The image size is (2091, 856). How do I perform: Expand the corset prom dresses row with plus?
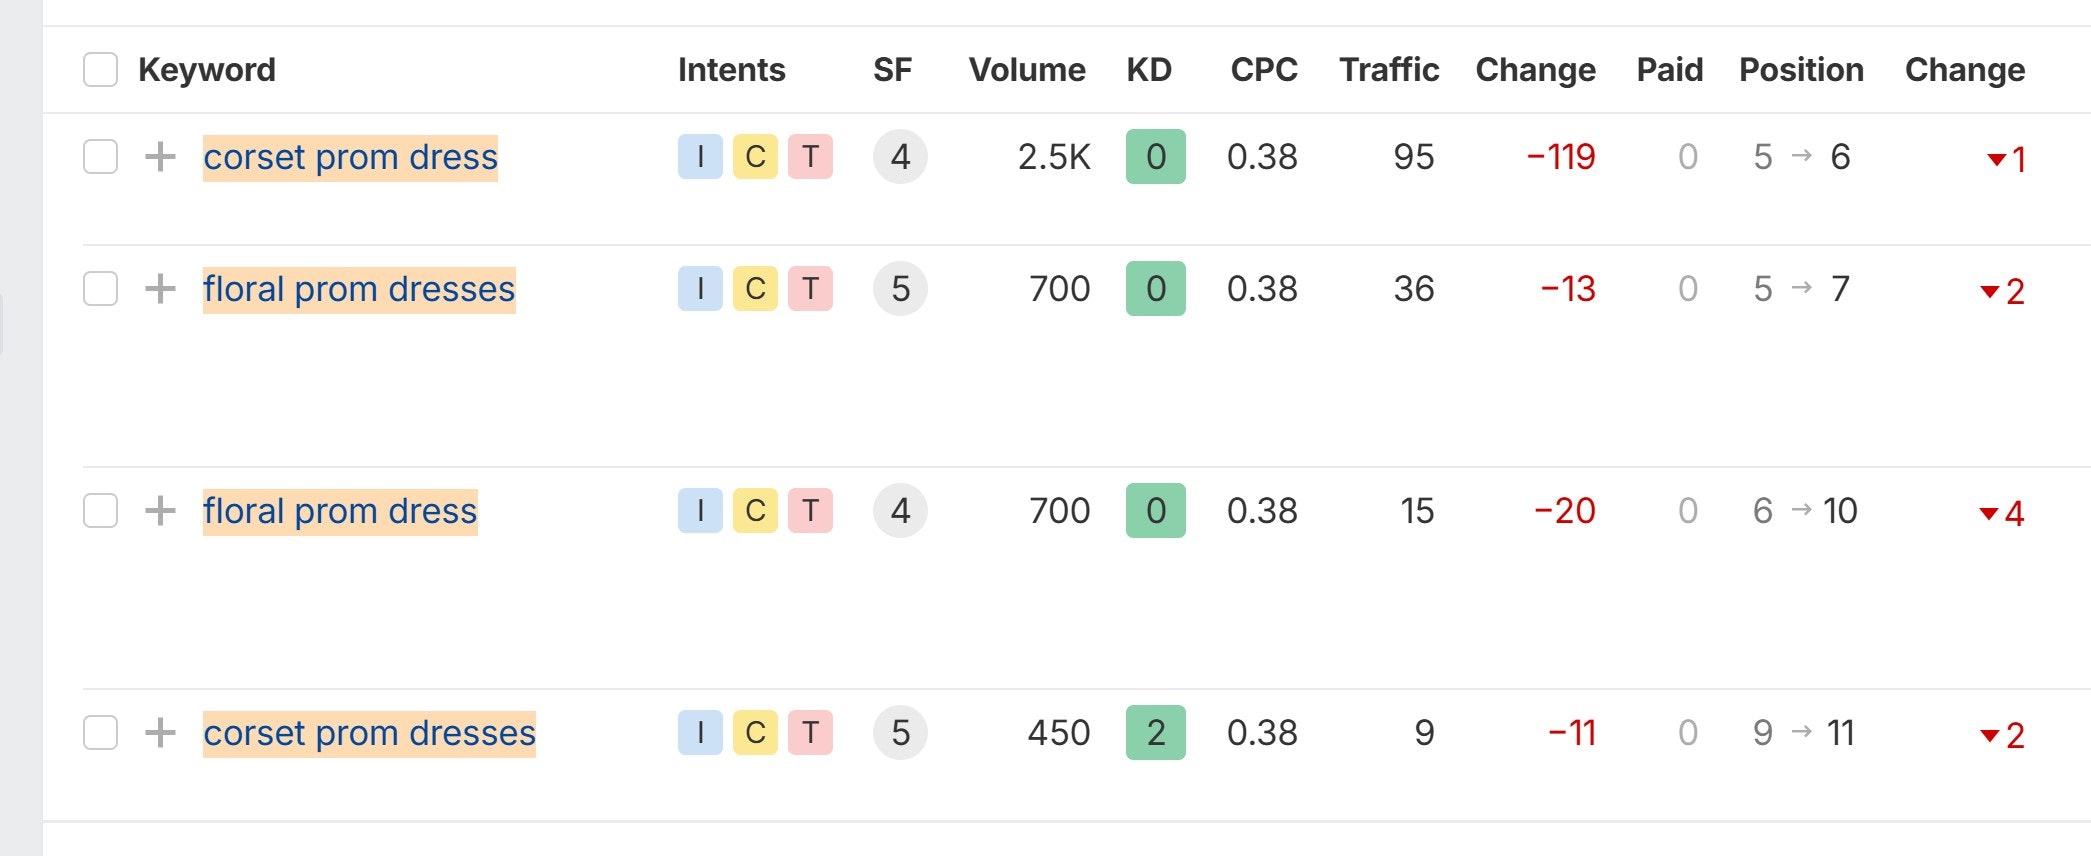[160, 733]
